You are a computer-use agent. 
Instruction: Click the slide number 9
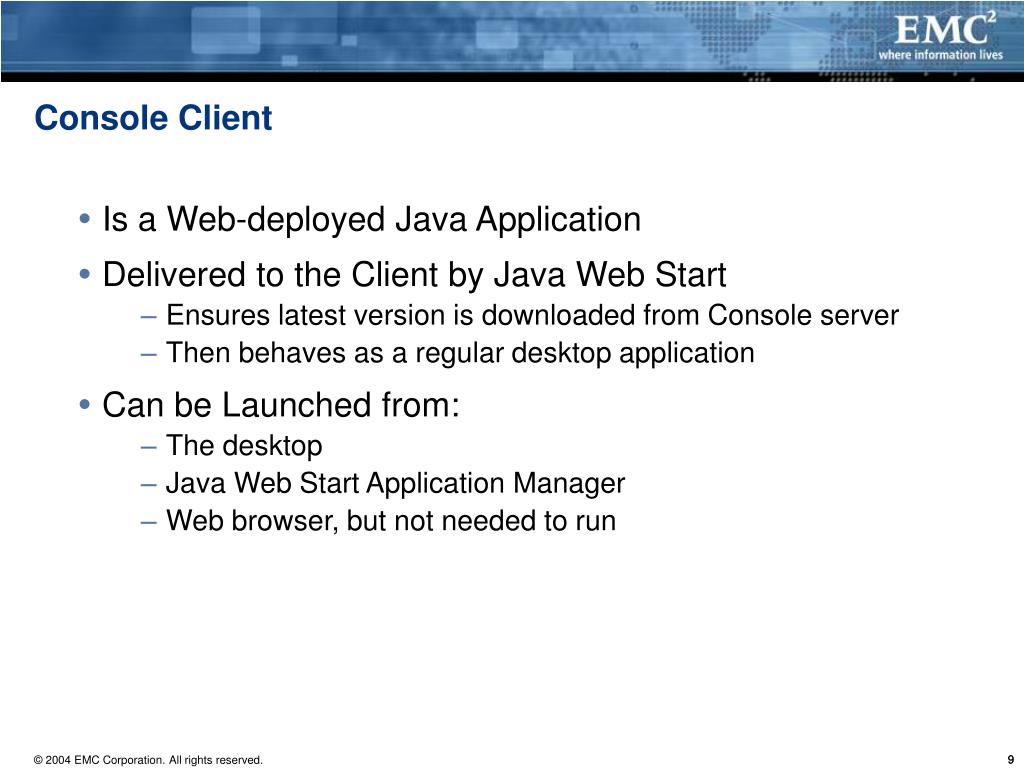tap(1011, 760)
